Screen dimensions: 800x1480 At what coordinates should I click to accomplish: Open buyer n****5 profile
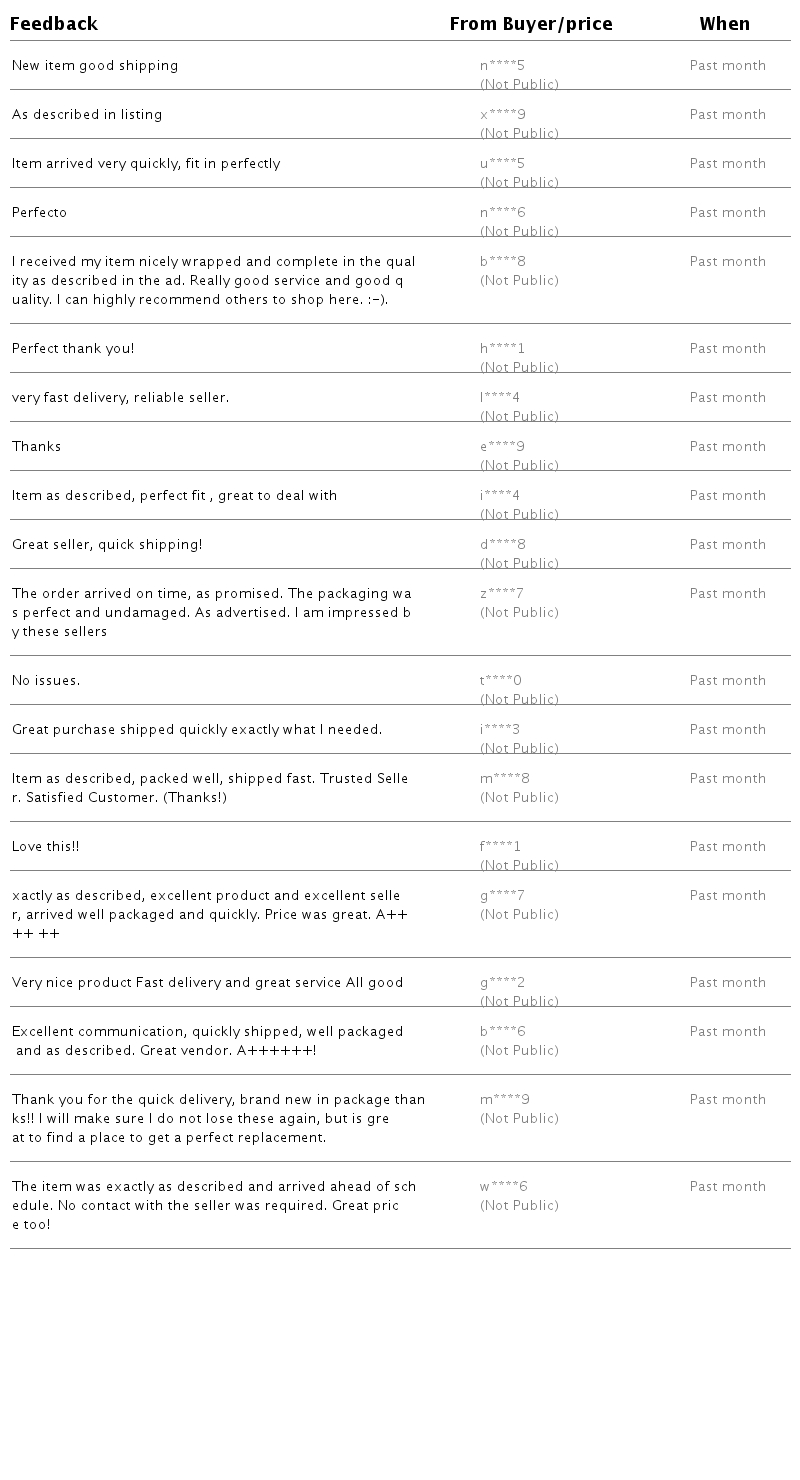[502, 66]
